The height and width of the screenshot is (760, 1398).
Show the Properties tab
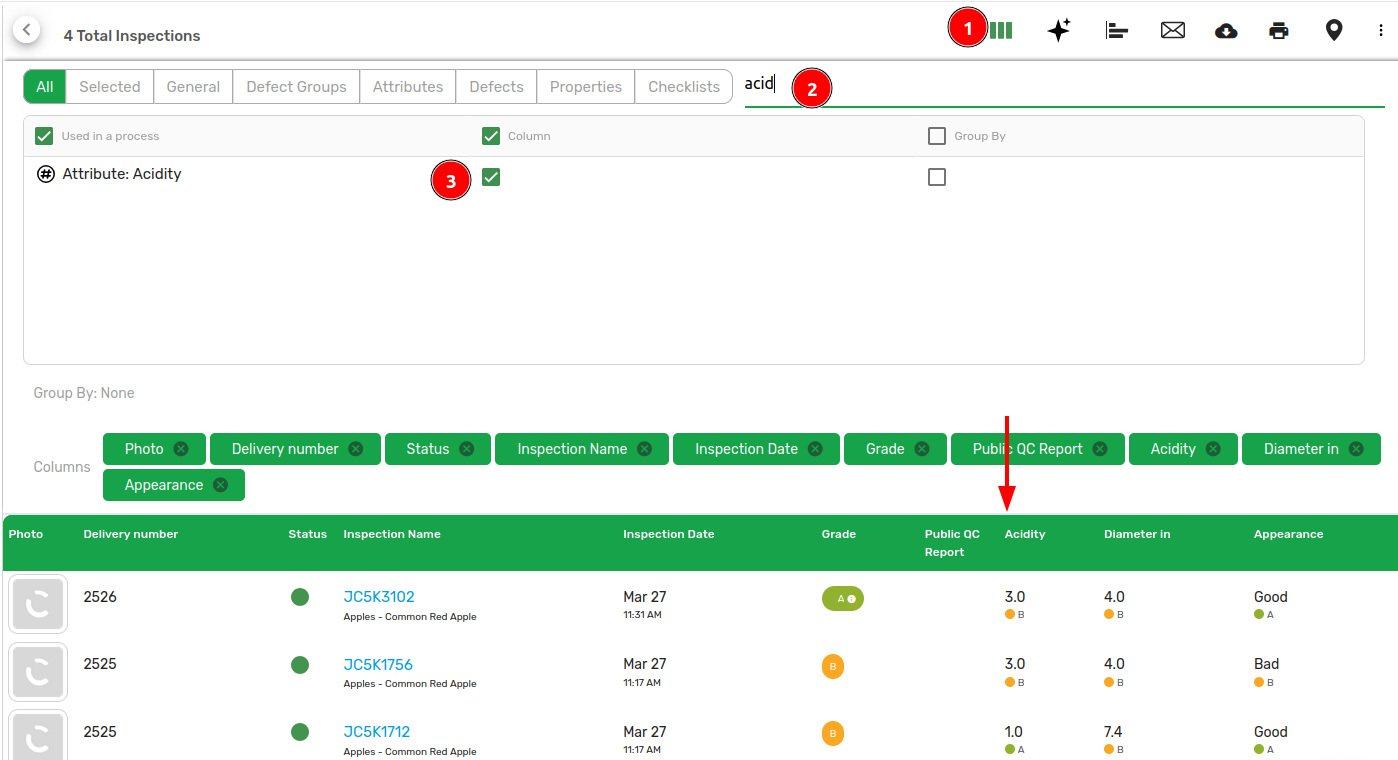(x=586, y=87)
